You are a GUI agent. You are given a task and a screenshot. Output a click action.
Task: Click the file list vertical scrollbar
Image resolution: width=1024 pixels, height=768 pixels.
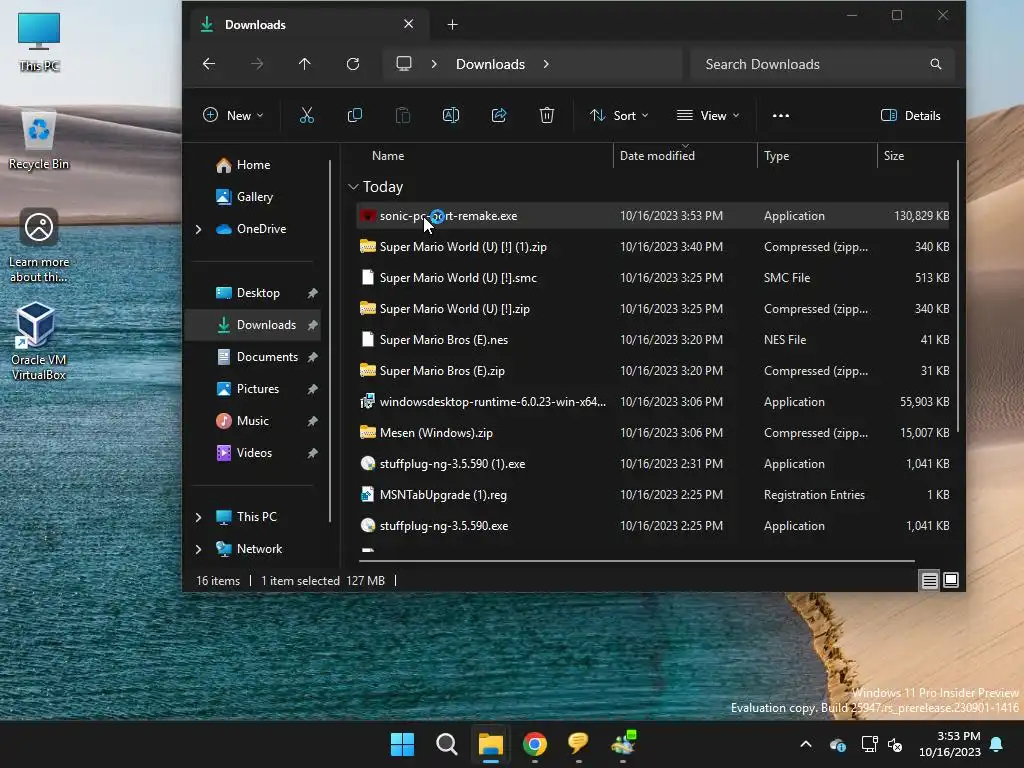[957, 295]
